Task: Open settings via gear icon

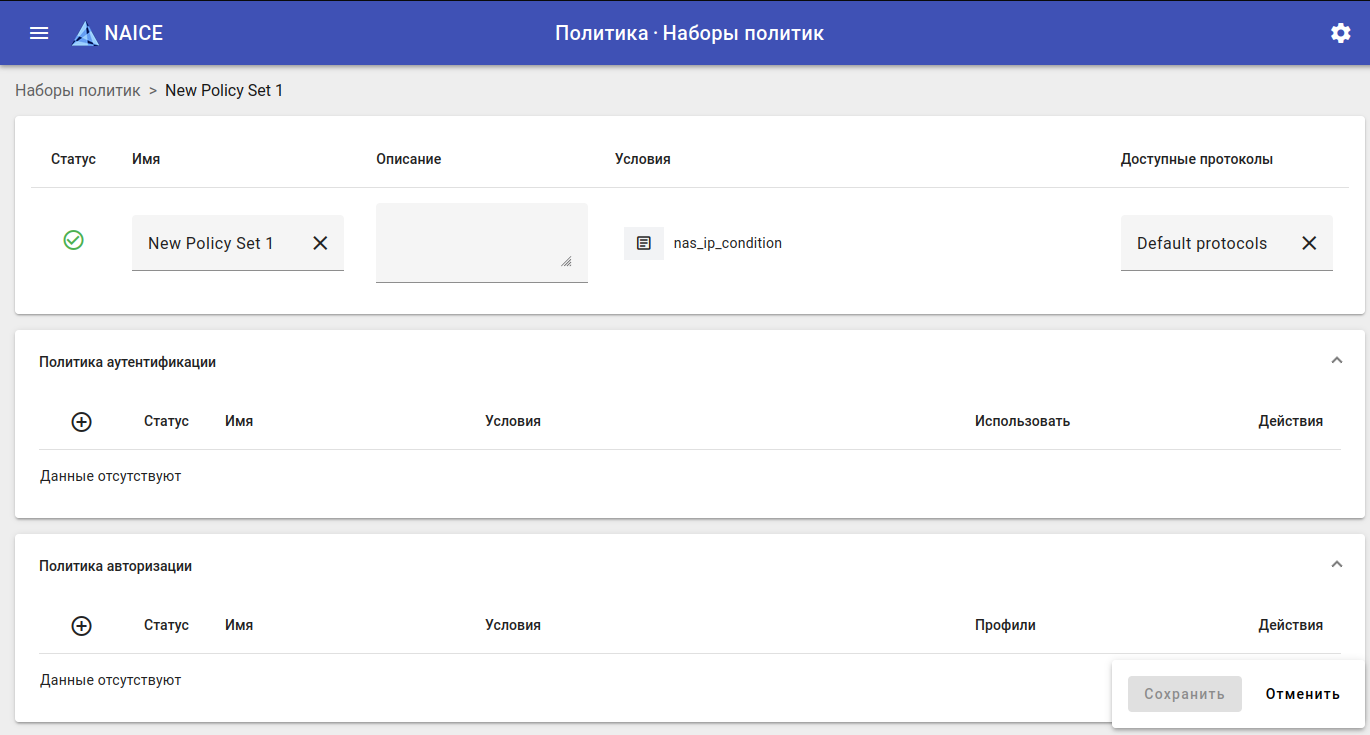Action: click(x=1340, y=33)
